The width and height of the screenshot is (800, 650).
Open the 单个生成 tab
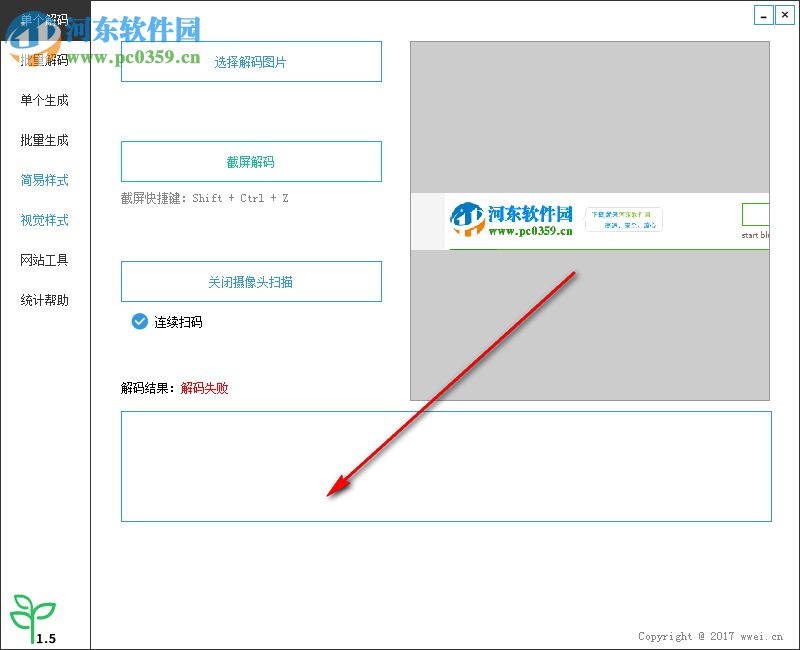[x=43, y=100]
